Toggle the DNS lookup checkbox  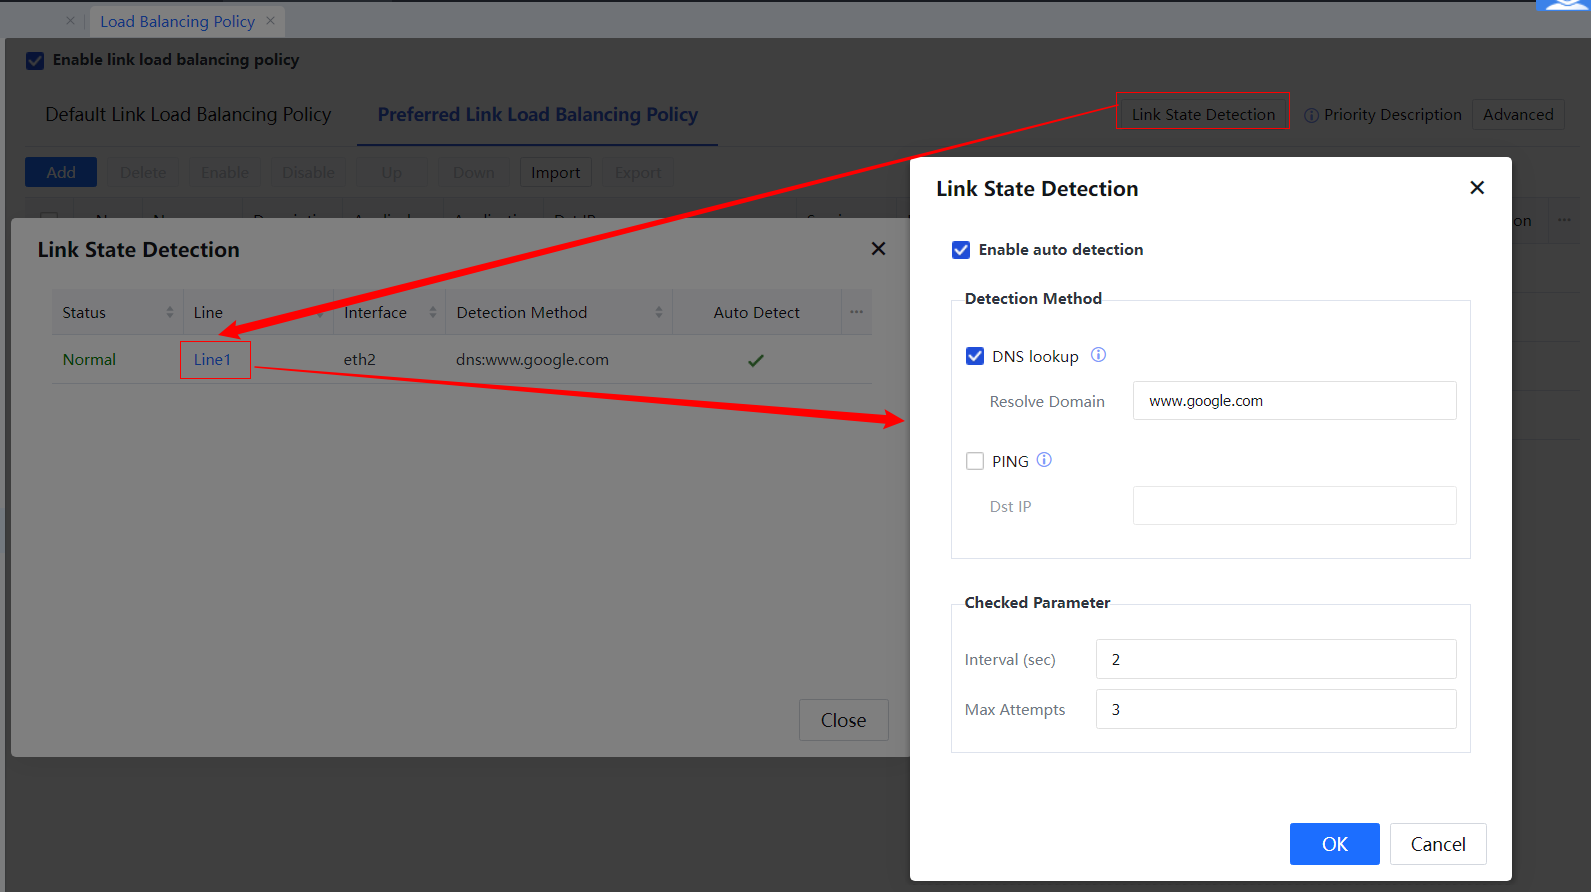coord(975,356)
